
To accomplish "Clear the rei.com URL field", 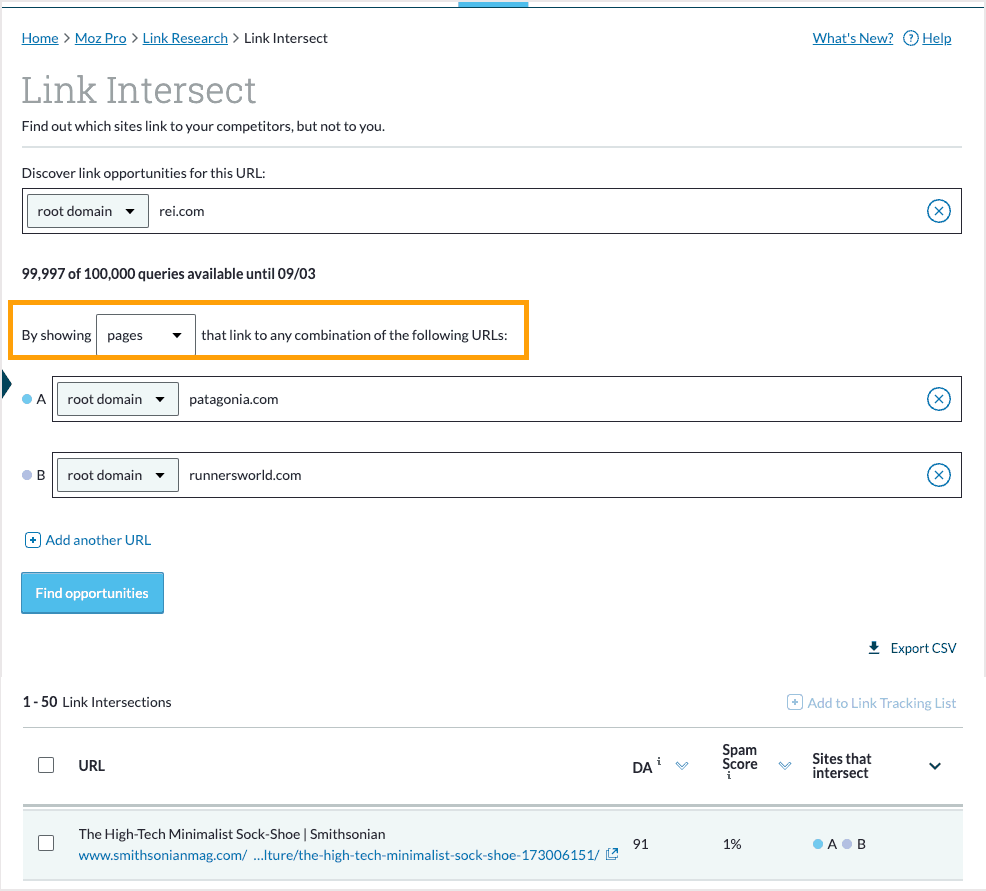I will pyautogui.click(x=938, y=211).
